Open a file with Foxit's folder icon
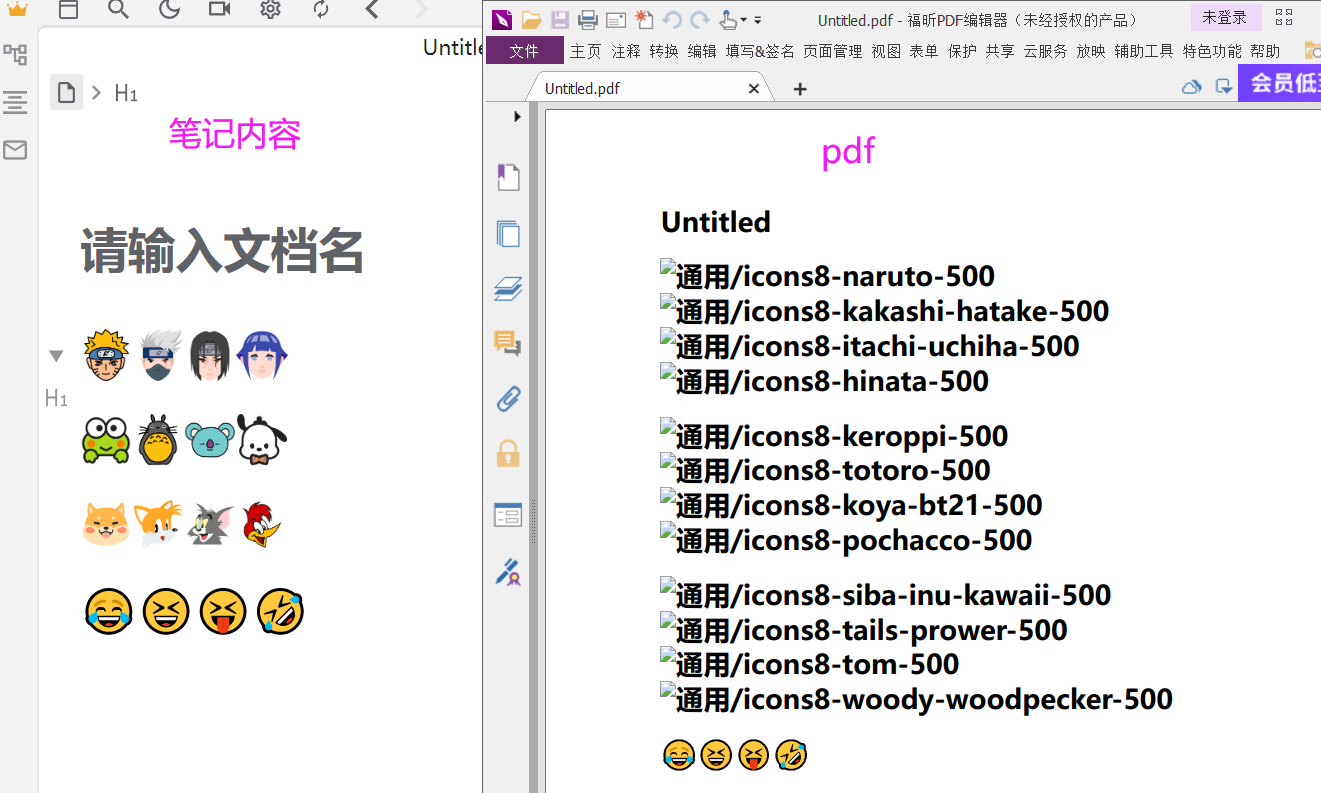 (x=531, y=19)
